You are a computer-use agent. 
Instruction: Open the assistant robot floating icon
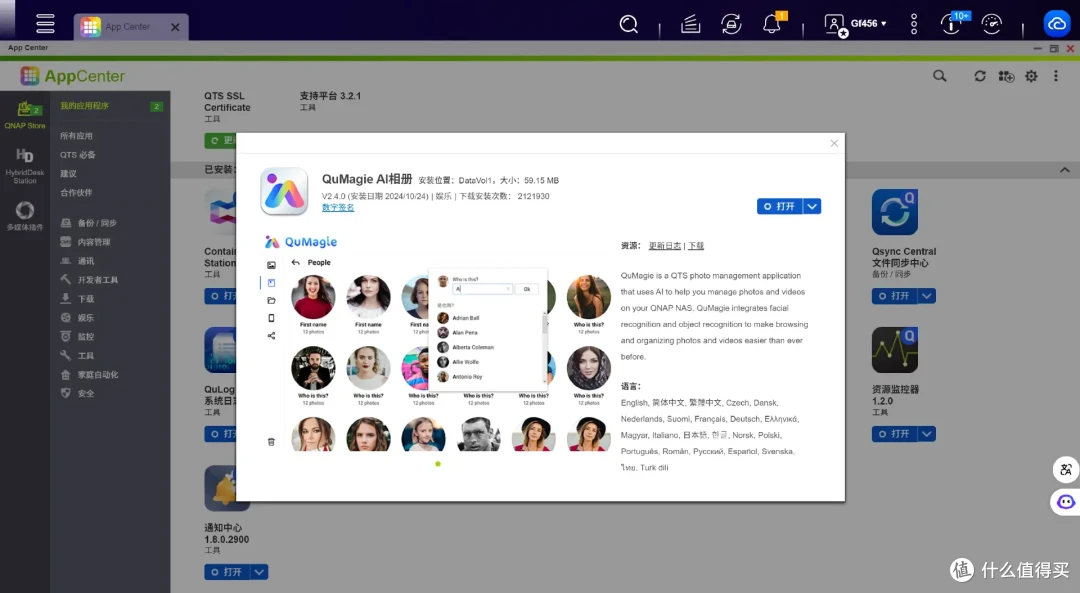pos(1066,501)
